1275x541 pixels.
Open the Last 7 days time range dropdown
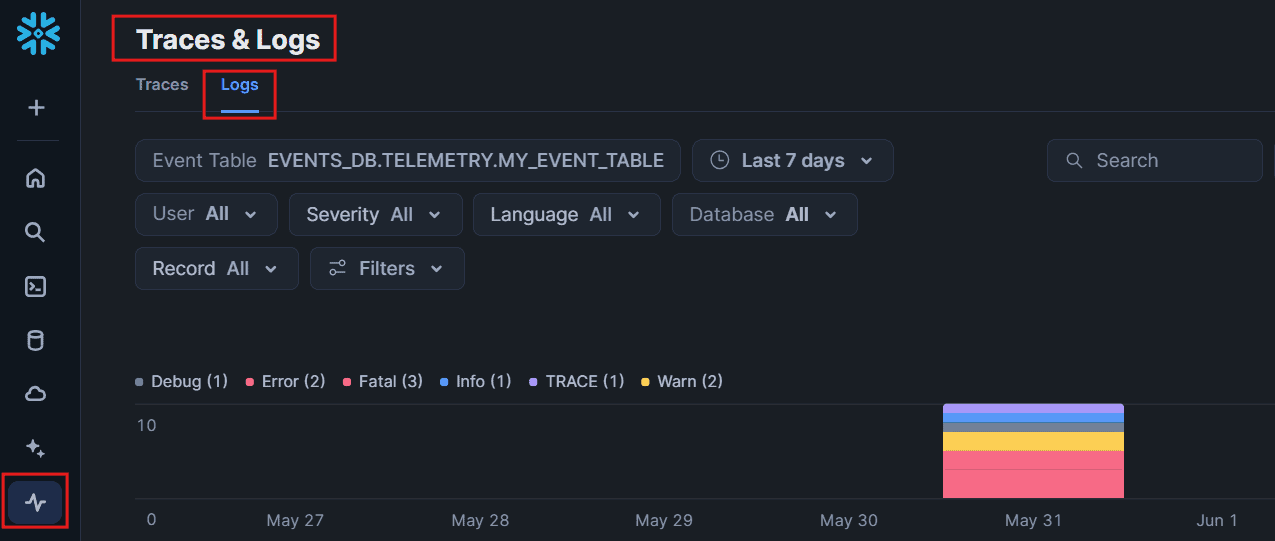[x=792, y=160]
